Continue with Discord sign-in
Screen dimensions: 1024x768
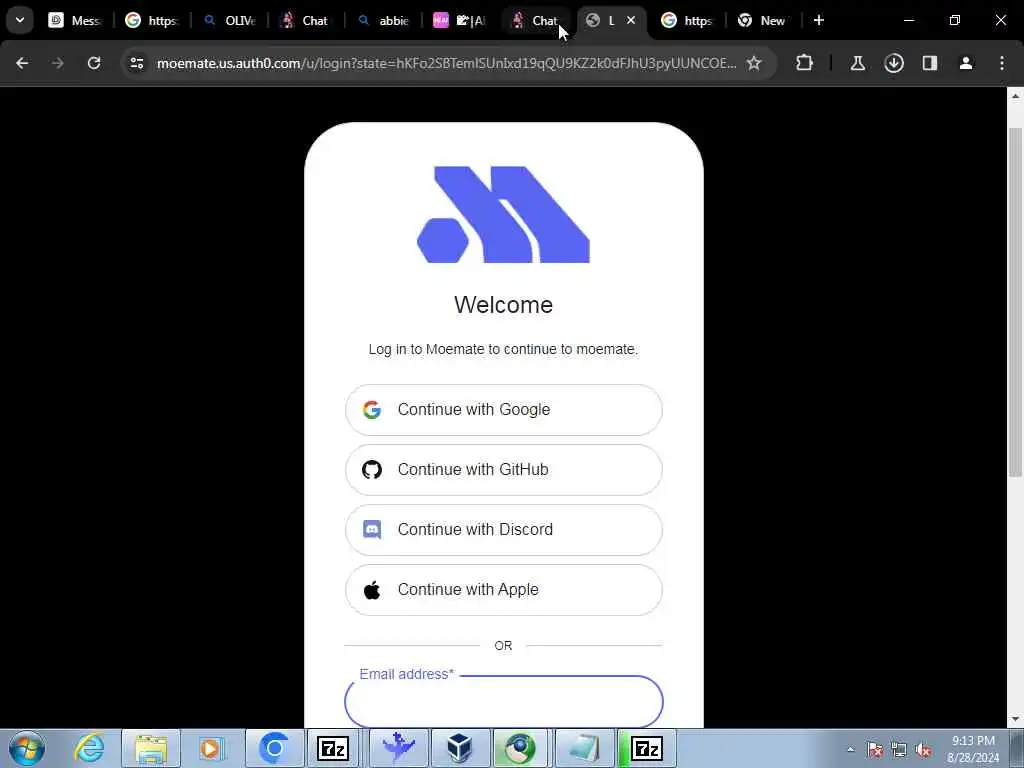[504, 530]
